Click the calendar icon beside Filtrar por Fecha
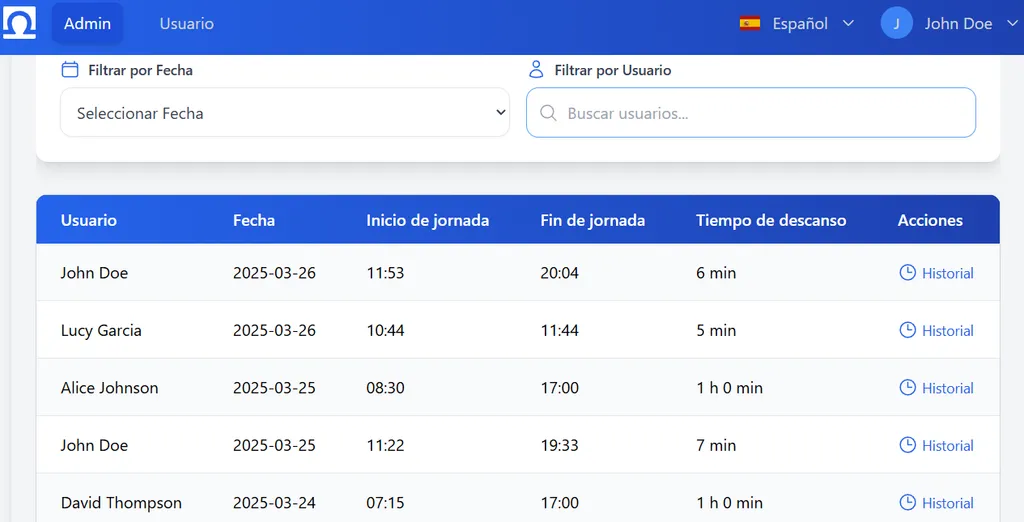The width and height of the screenshot is (1024, 522). [x=70, y=70]
